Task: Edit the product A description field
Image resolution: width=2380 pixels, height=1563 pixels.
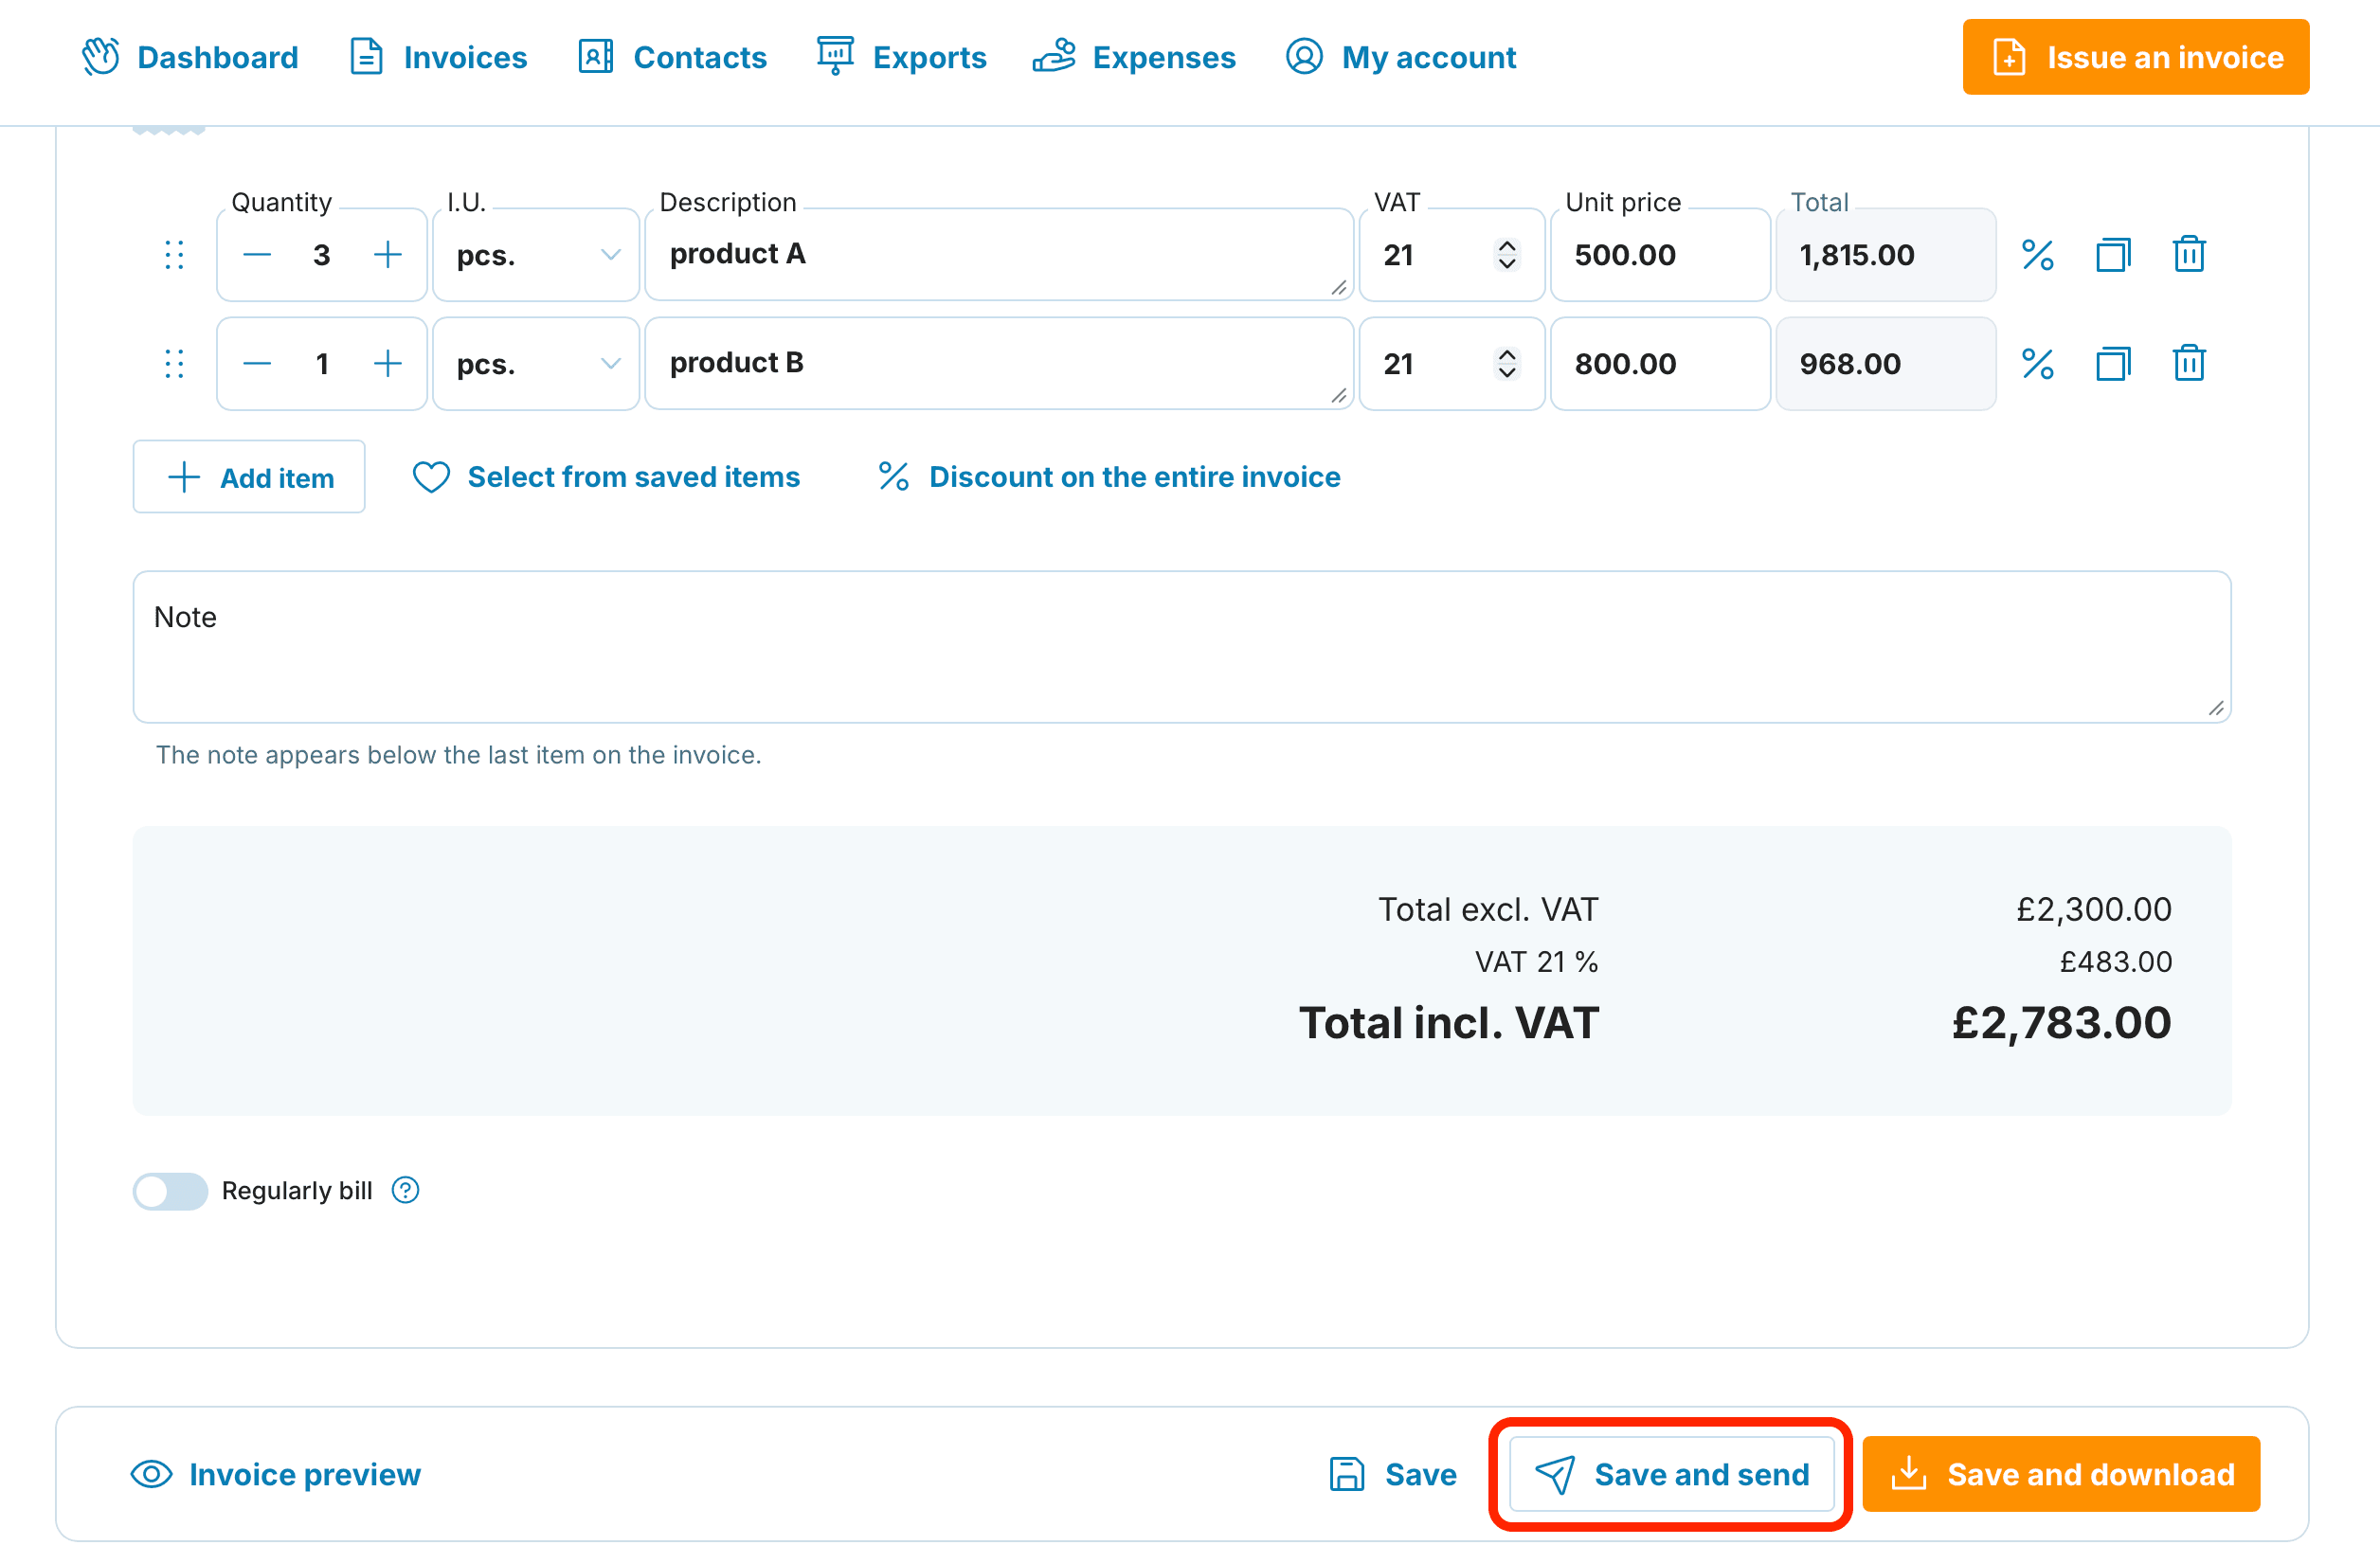Action: pos(999,255)
